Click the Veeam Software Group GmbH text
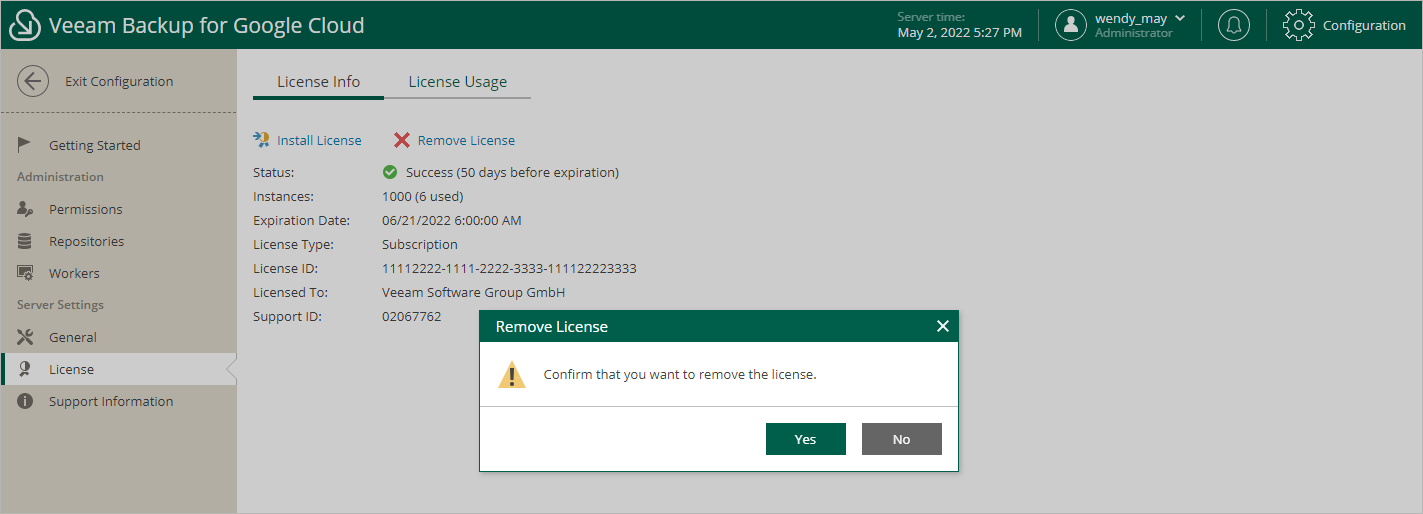1423x514 pixels. pyautogui.click(x=474, y=292)
